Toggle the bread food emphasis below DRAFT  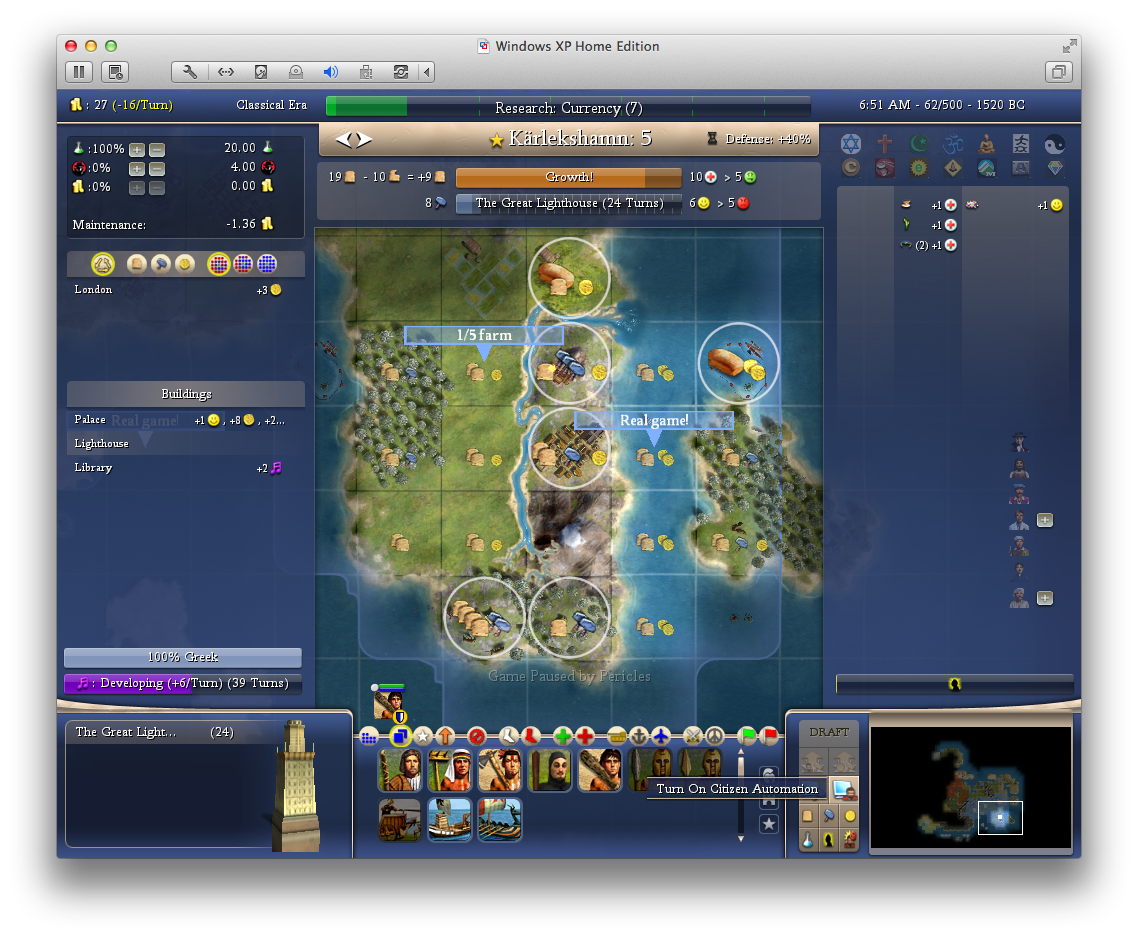tap(807, 816)
